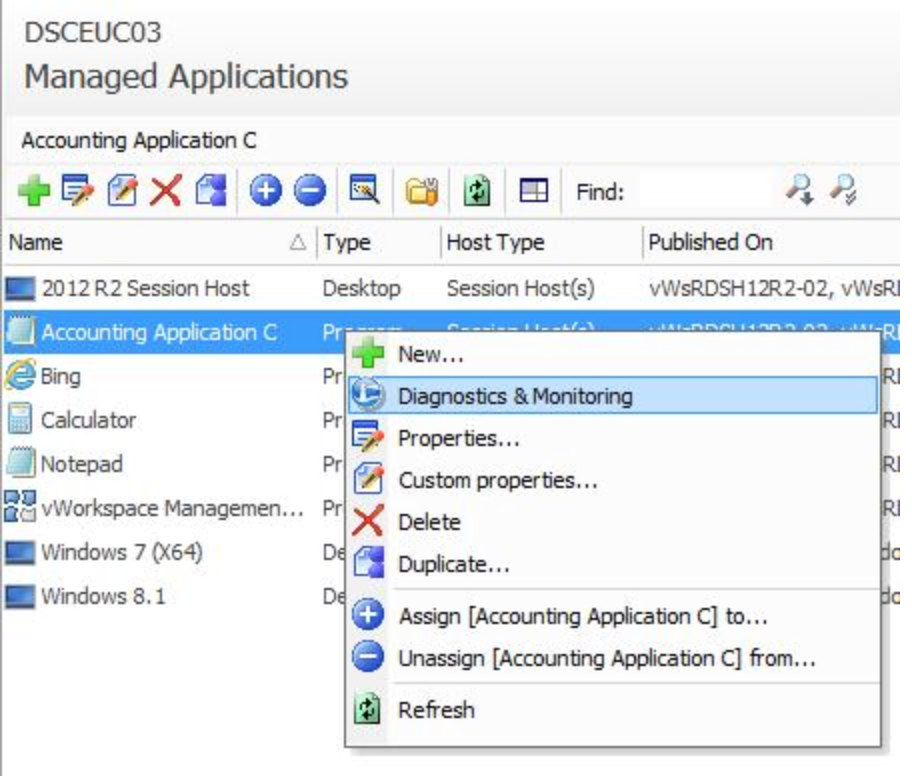Click the find next magnifier icon

tap(799, 190)
